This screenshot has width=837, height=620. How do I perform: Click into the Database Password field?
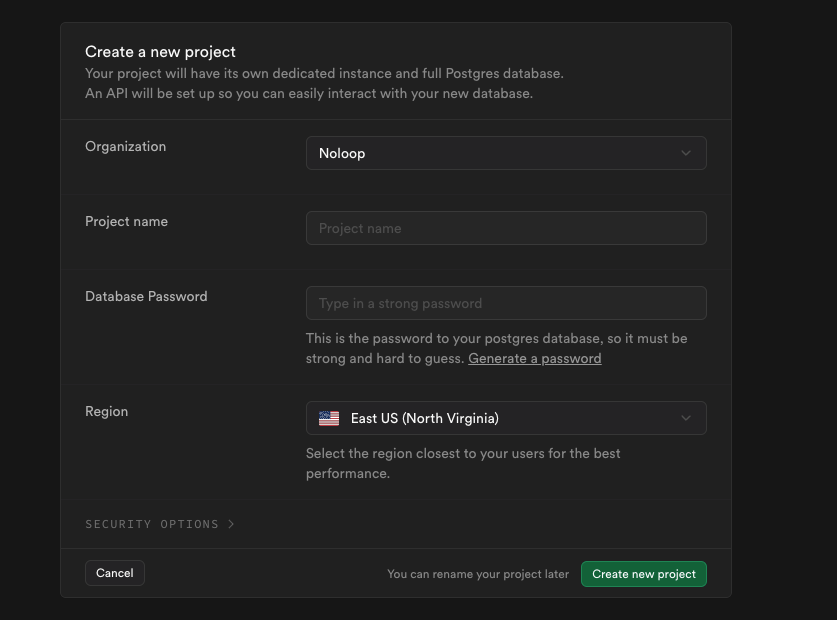[x=506, y=303]
